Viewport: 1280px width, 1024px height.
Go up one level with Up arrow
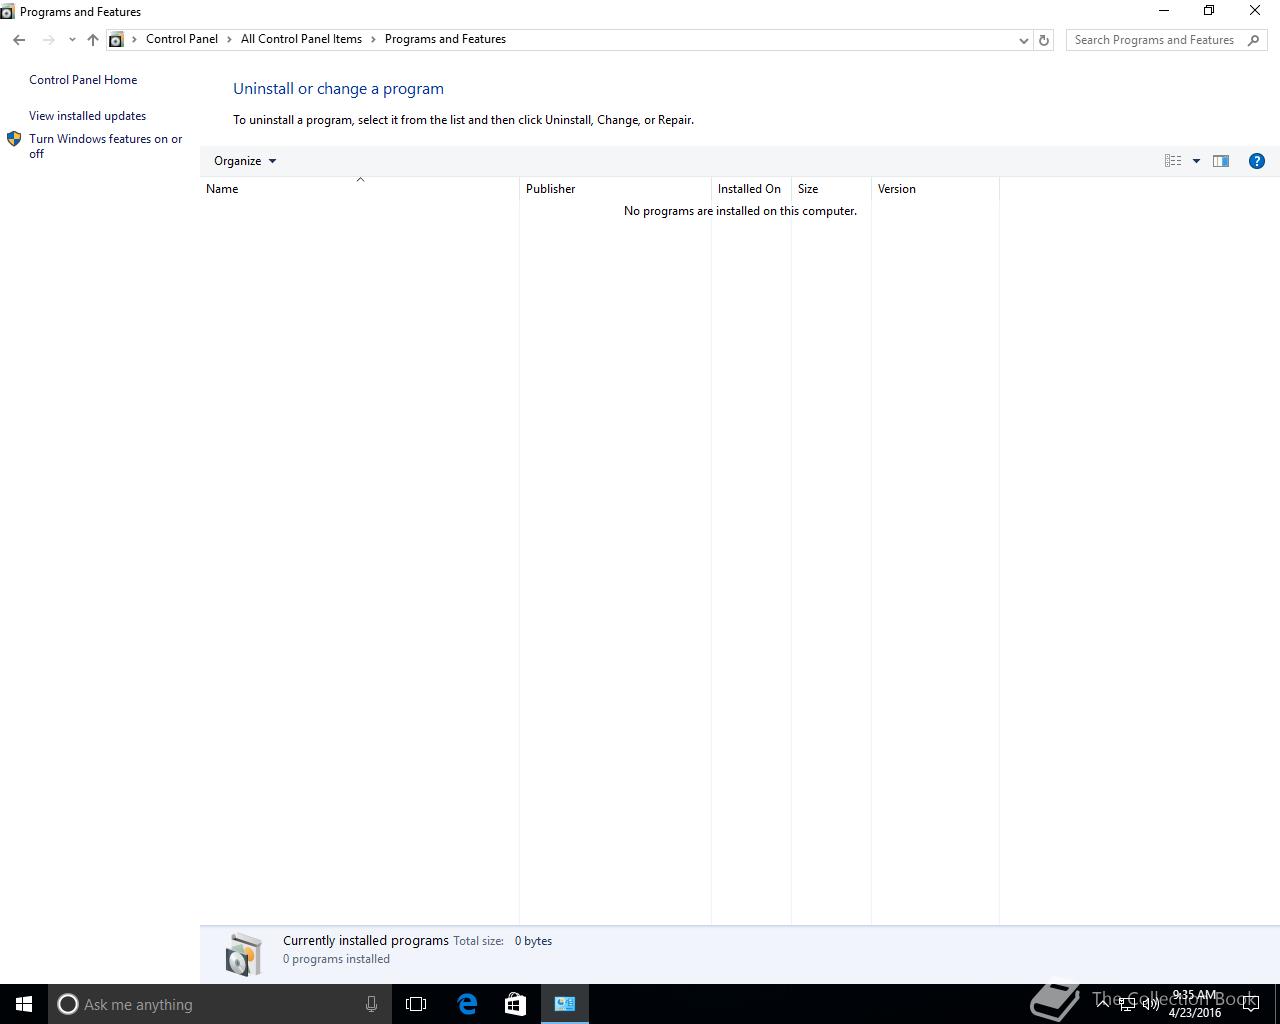click(93, 40)
